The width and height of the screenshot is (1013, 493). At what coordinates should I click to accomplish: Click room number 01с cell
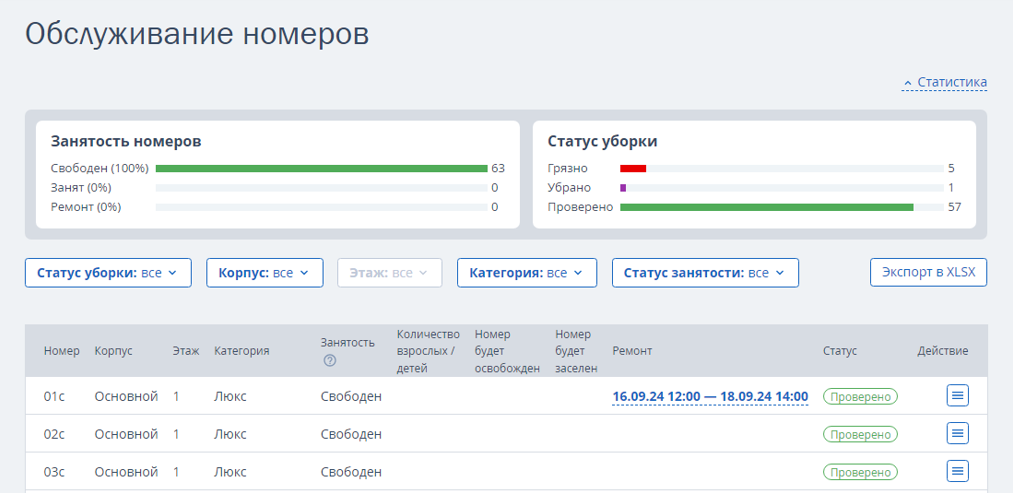pyautogui.click(x=54, y=396)
